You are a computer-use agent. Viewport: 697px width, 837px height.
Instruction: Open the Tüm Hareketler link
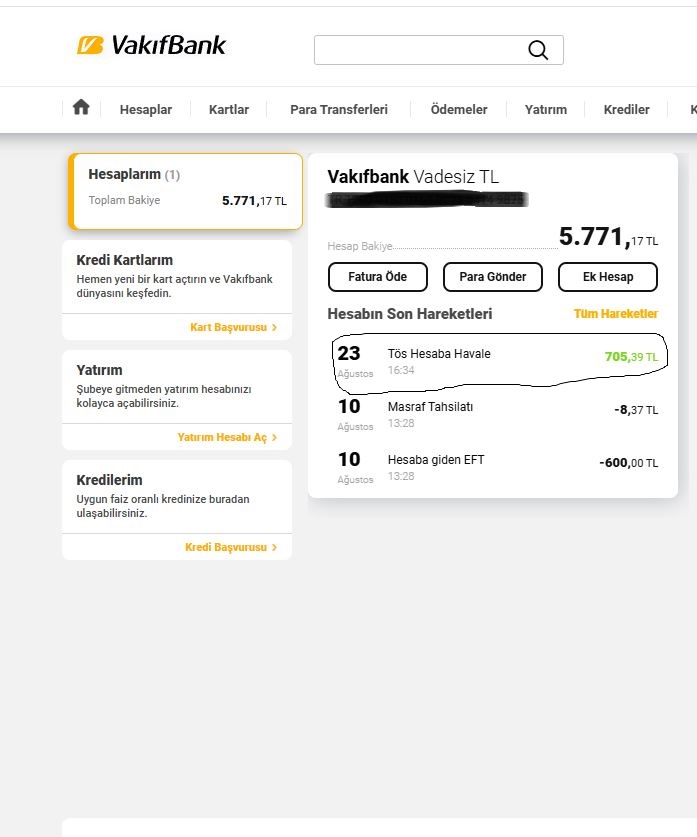coord(616,314)
